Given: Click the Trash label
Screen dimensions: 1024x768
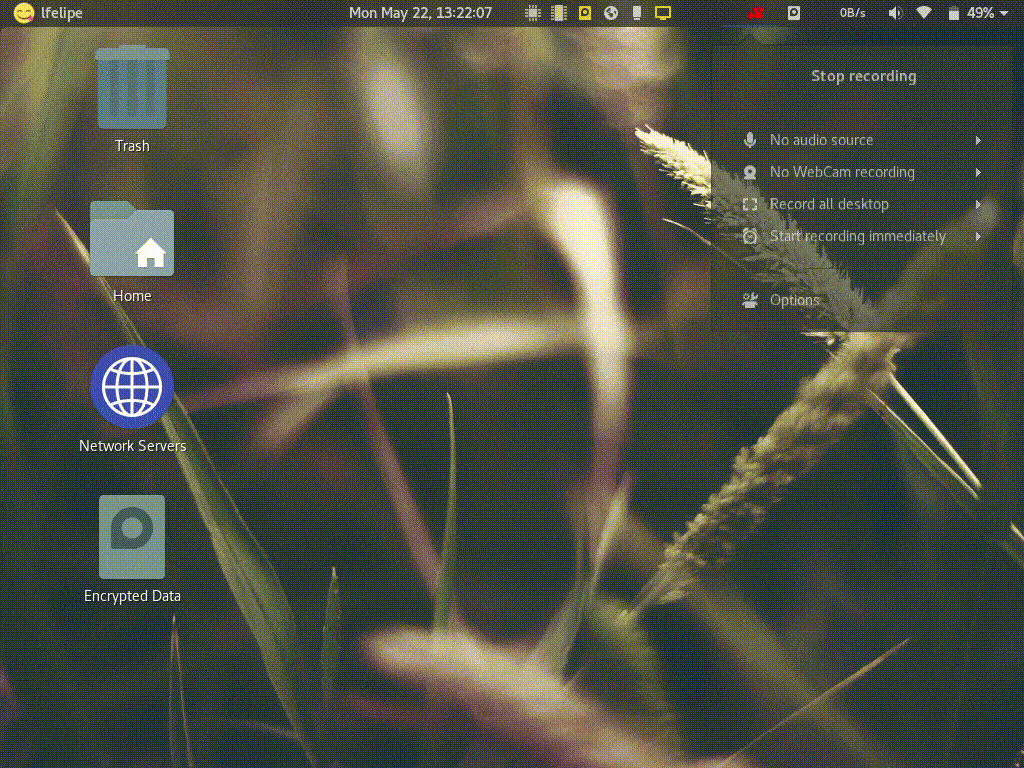Looking at the screenshot, I should [x=132, y=146].
